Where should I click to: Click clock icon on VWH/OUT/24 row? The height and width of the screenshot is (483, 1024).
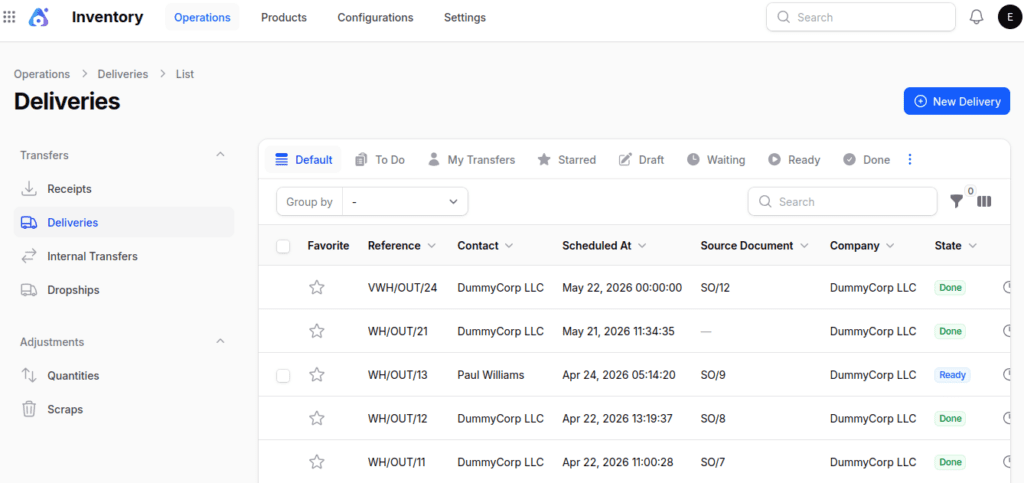(1007, 287)
